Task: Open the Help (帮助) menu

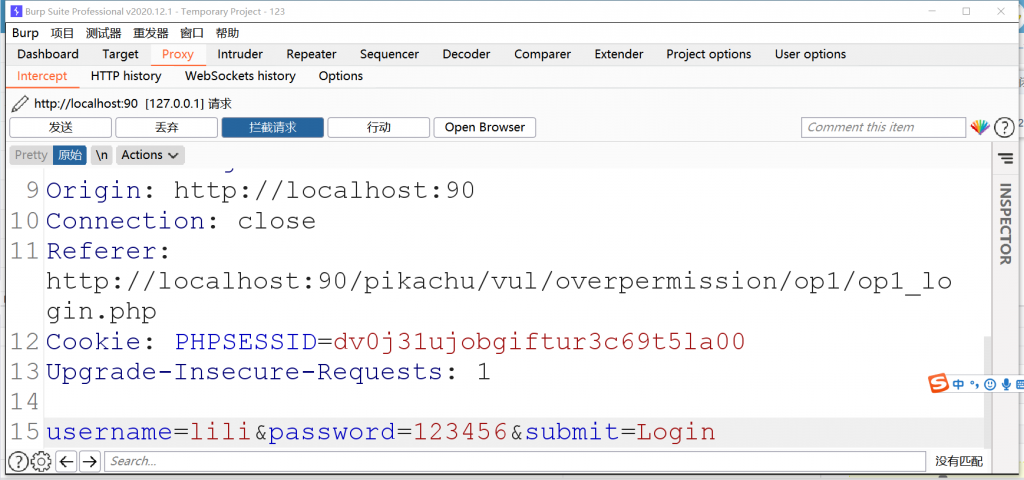Action: coord(227,33)
